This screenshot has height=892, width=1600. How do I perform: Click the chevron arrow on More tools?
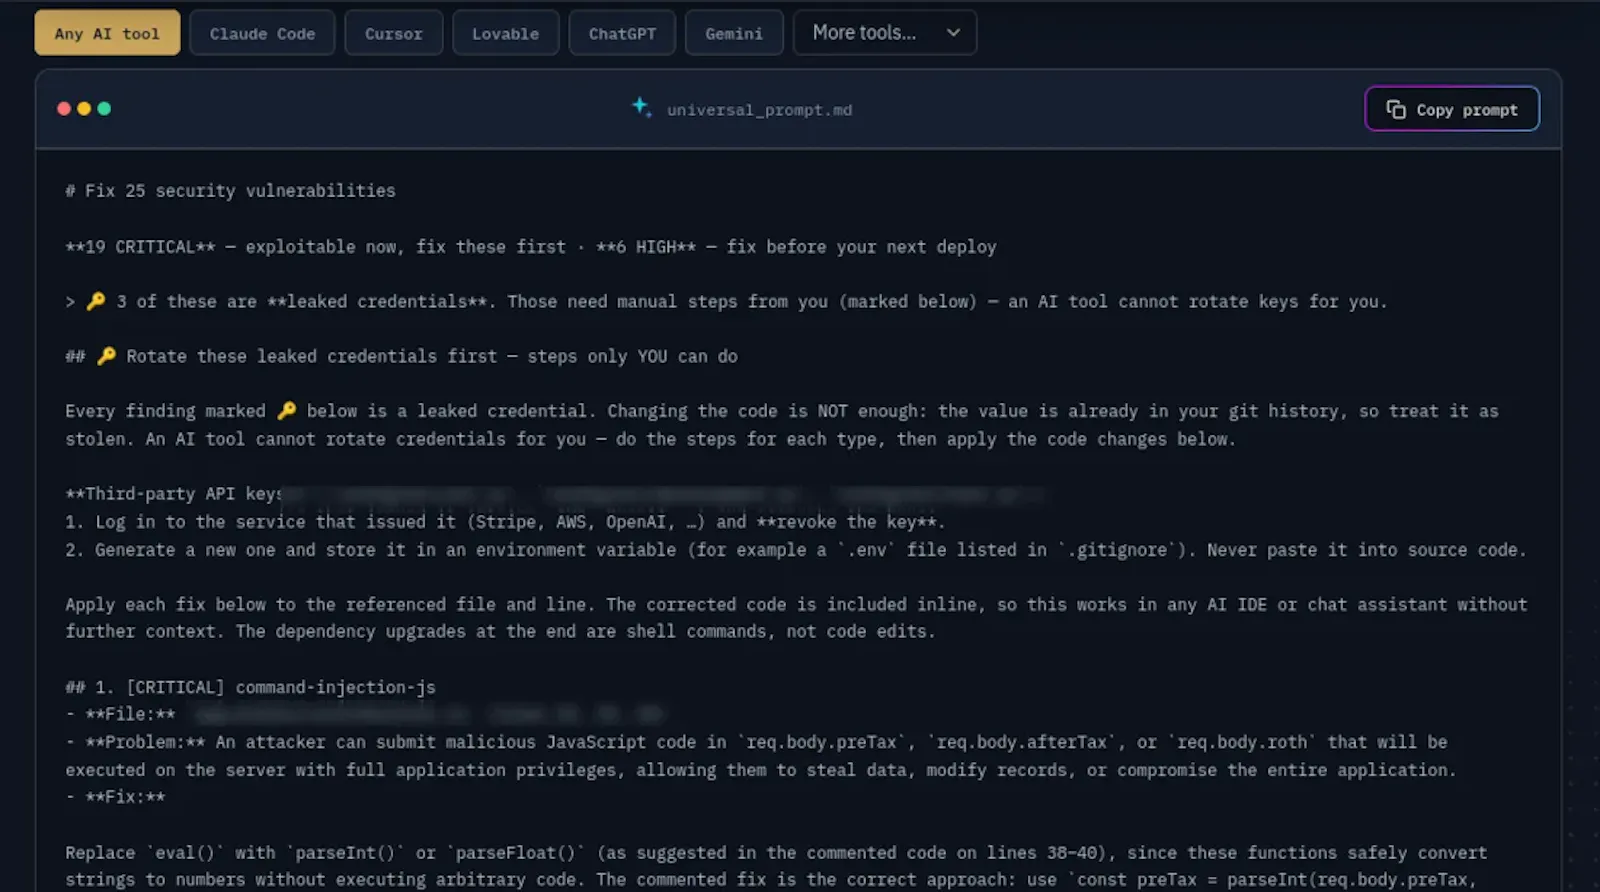pyautogui.click(x=953, y=33)
